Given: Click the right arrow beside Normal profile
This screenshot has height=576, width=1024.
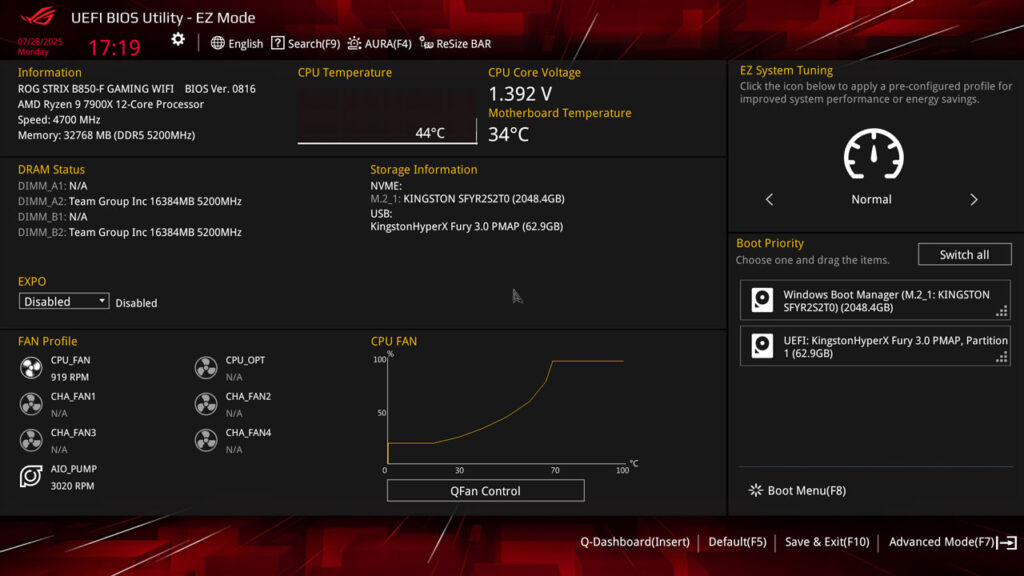Looking at the screenshot, I should point(974,199).
